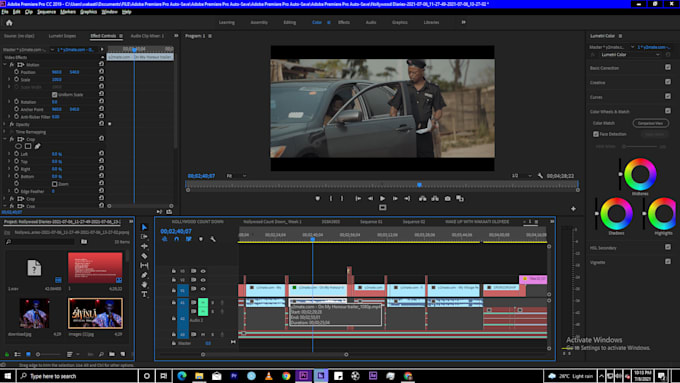Click Mark Out button
Viewport: 680px width, 383px height.
click(x=342, y=199)
